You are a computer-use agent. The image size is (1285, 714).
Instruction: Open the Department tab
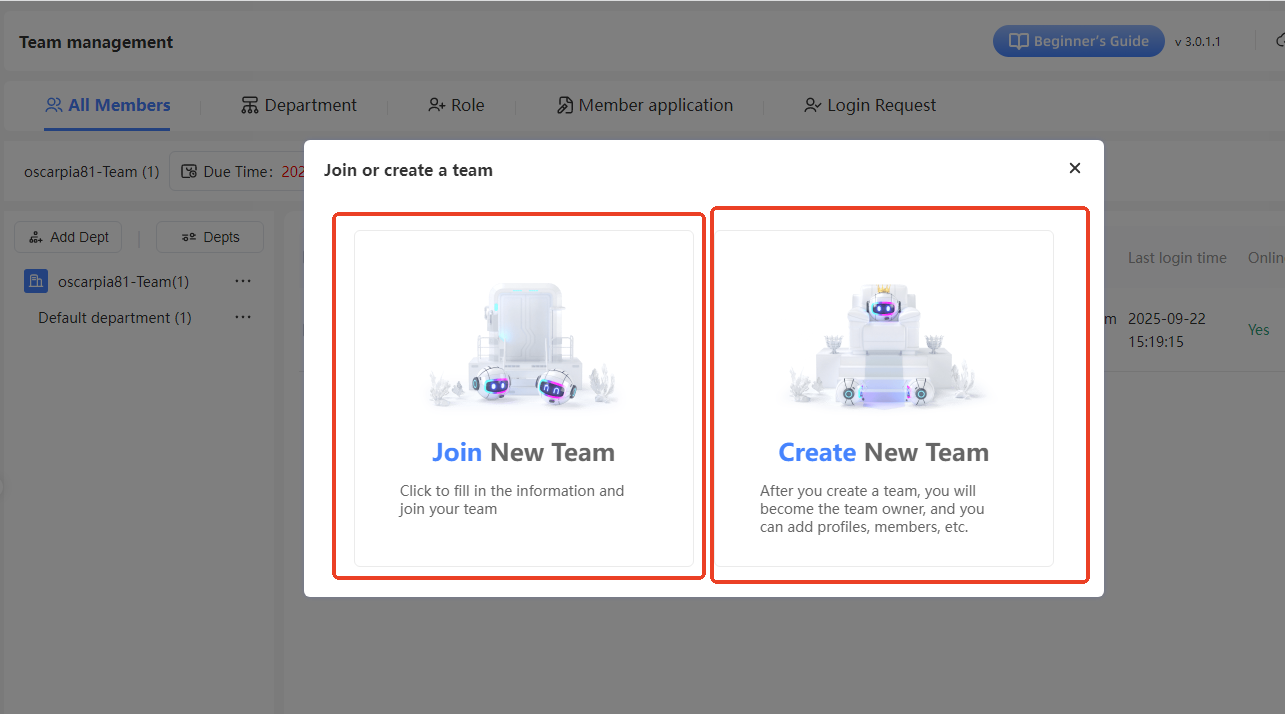click(299, 105)
